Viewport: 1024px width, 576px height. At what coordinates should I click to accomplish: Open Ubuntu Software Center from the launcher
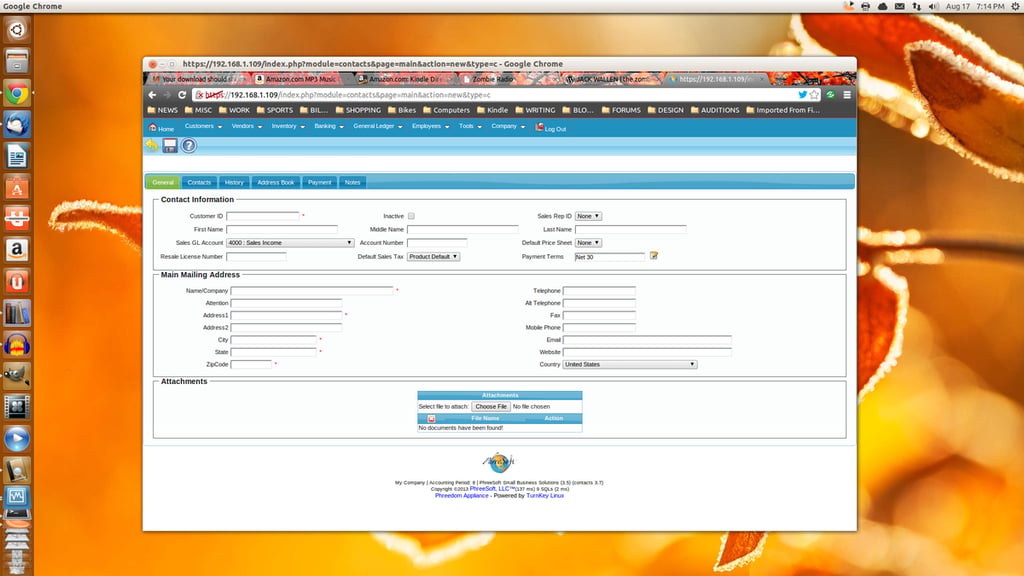click(x=17, y=188)
